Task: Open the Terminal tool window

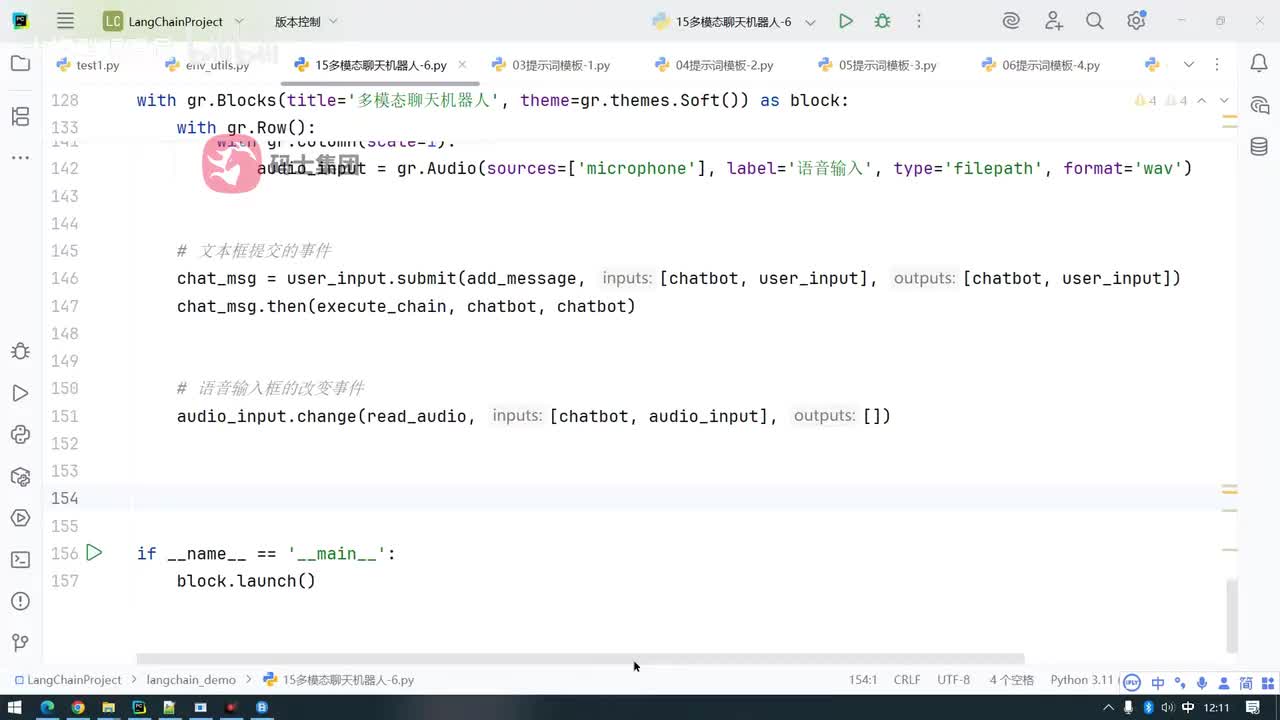Action: point(20,559)
